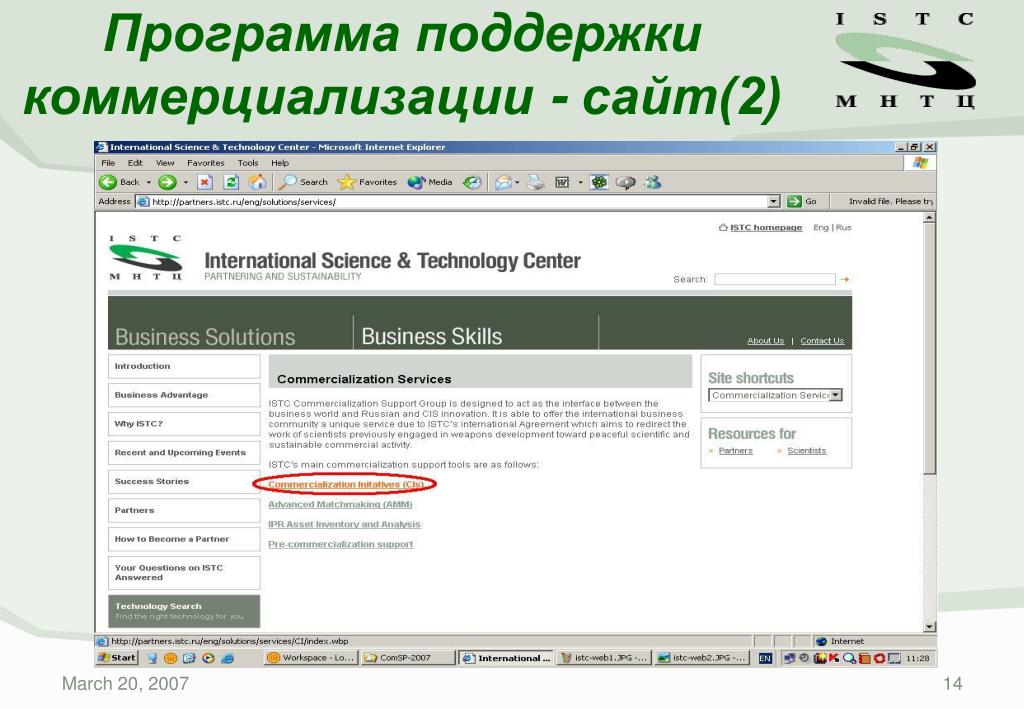Open the View menu
Image resolution: width=1024 pixels, height=709 pixels.
[165, 163]
